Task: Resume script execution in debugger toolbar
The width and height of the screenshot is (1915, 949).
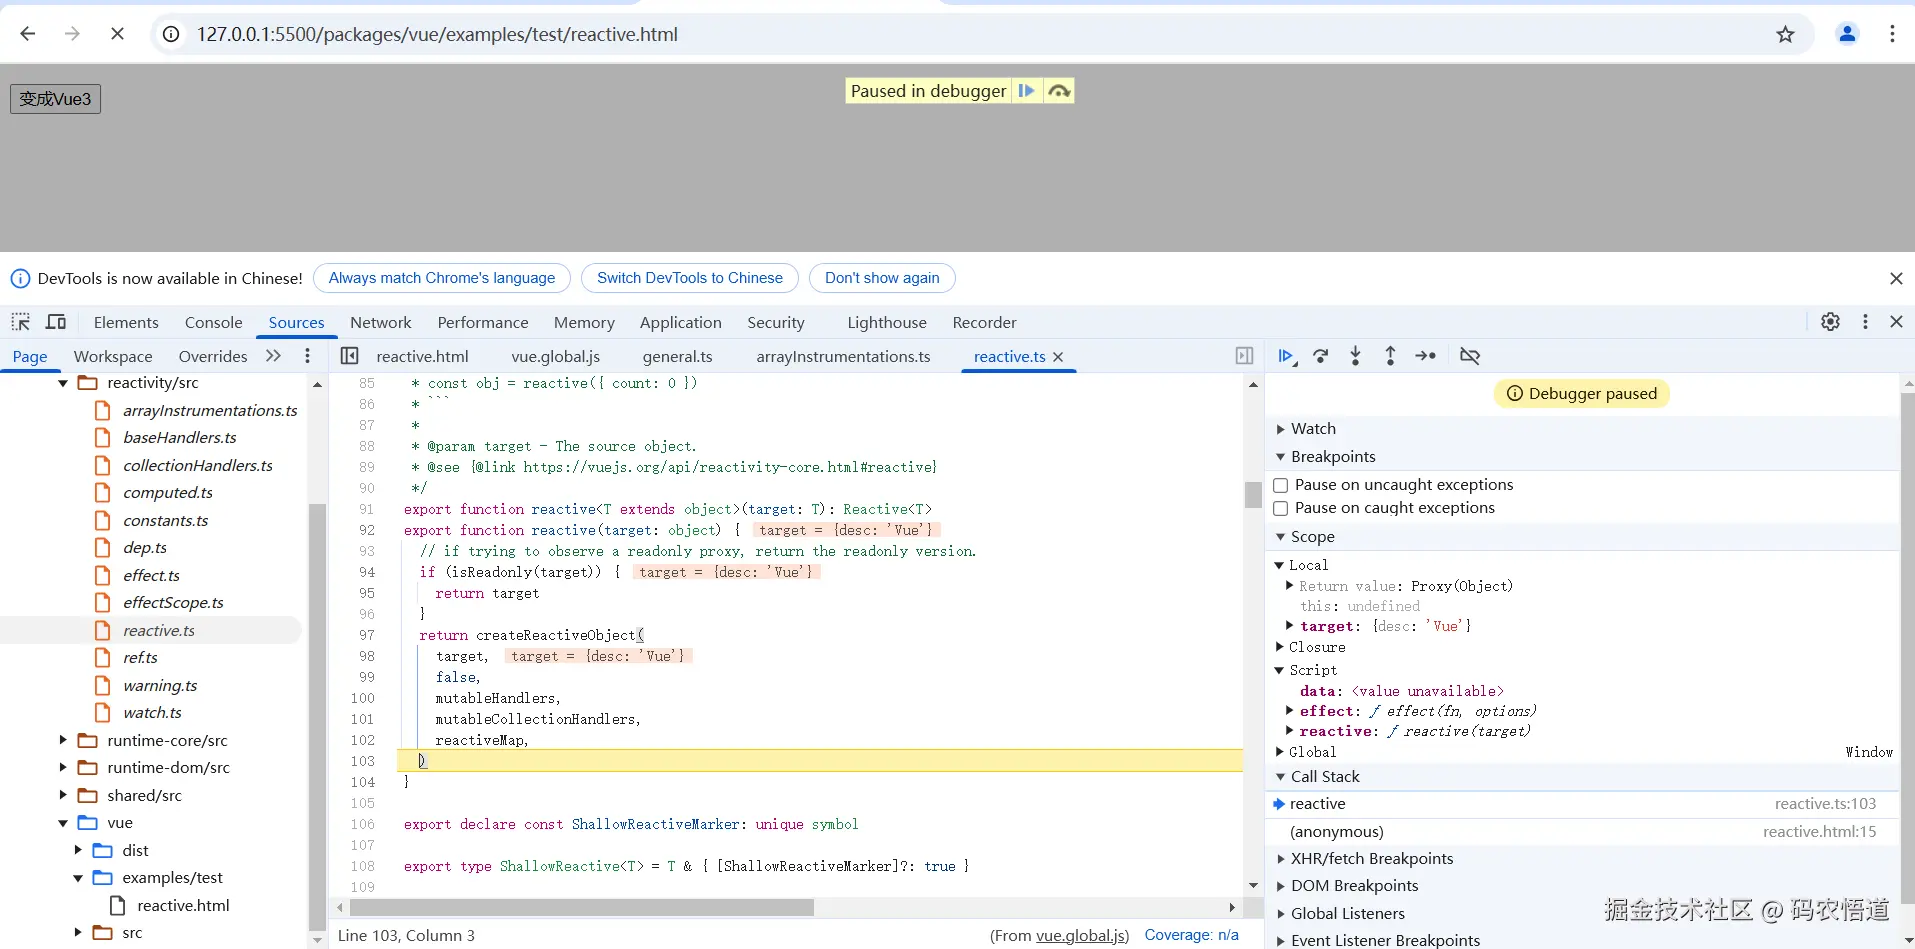Action: pos(1286,356)
